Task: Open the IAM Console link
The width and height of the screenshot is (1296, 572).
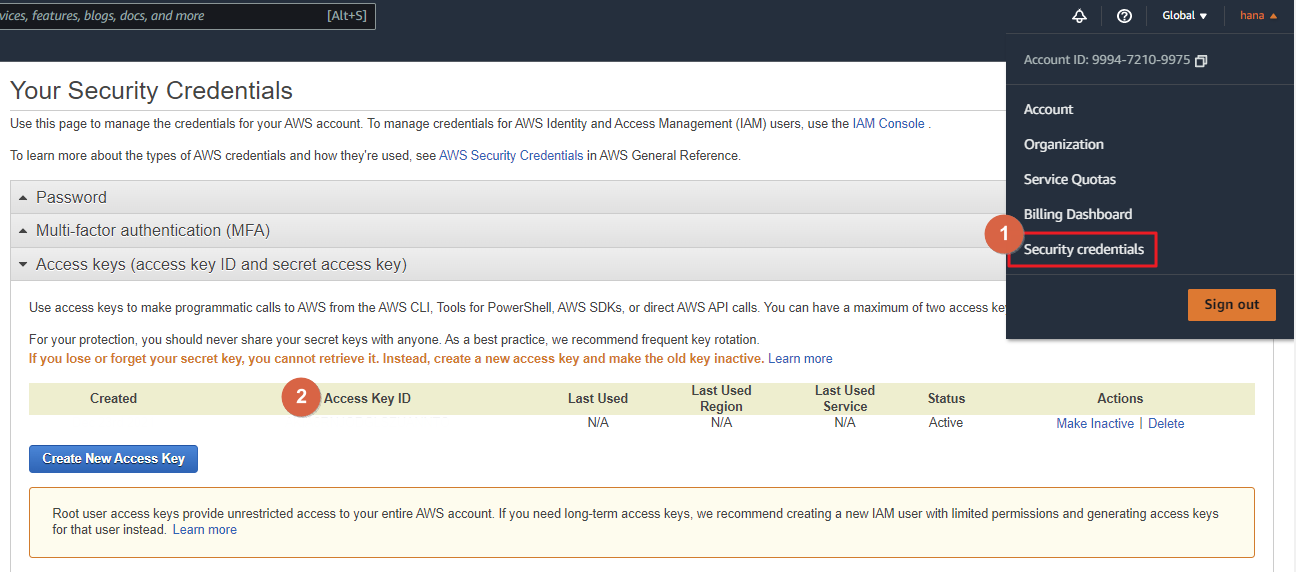Action: tap(888, 123)
